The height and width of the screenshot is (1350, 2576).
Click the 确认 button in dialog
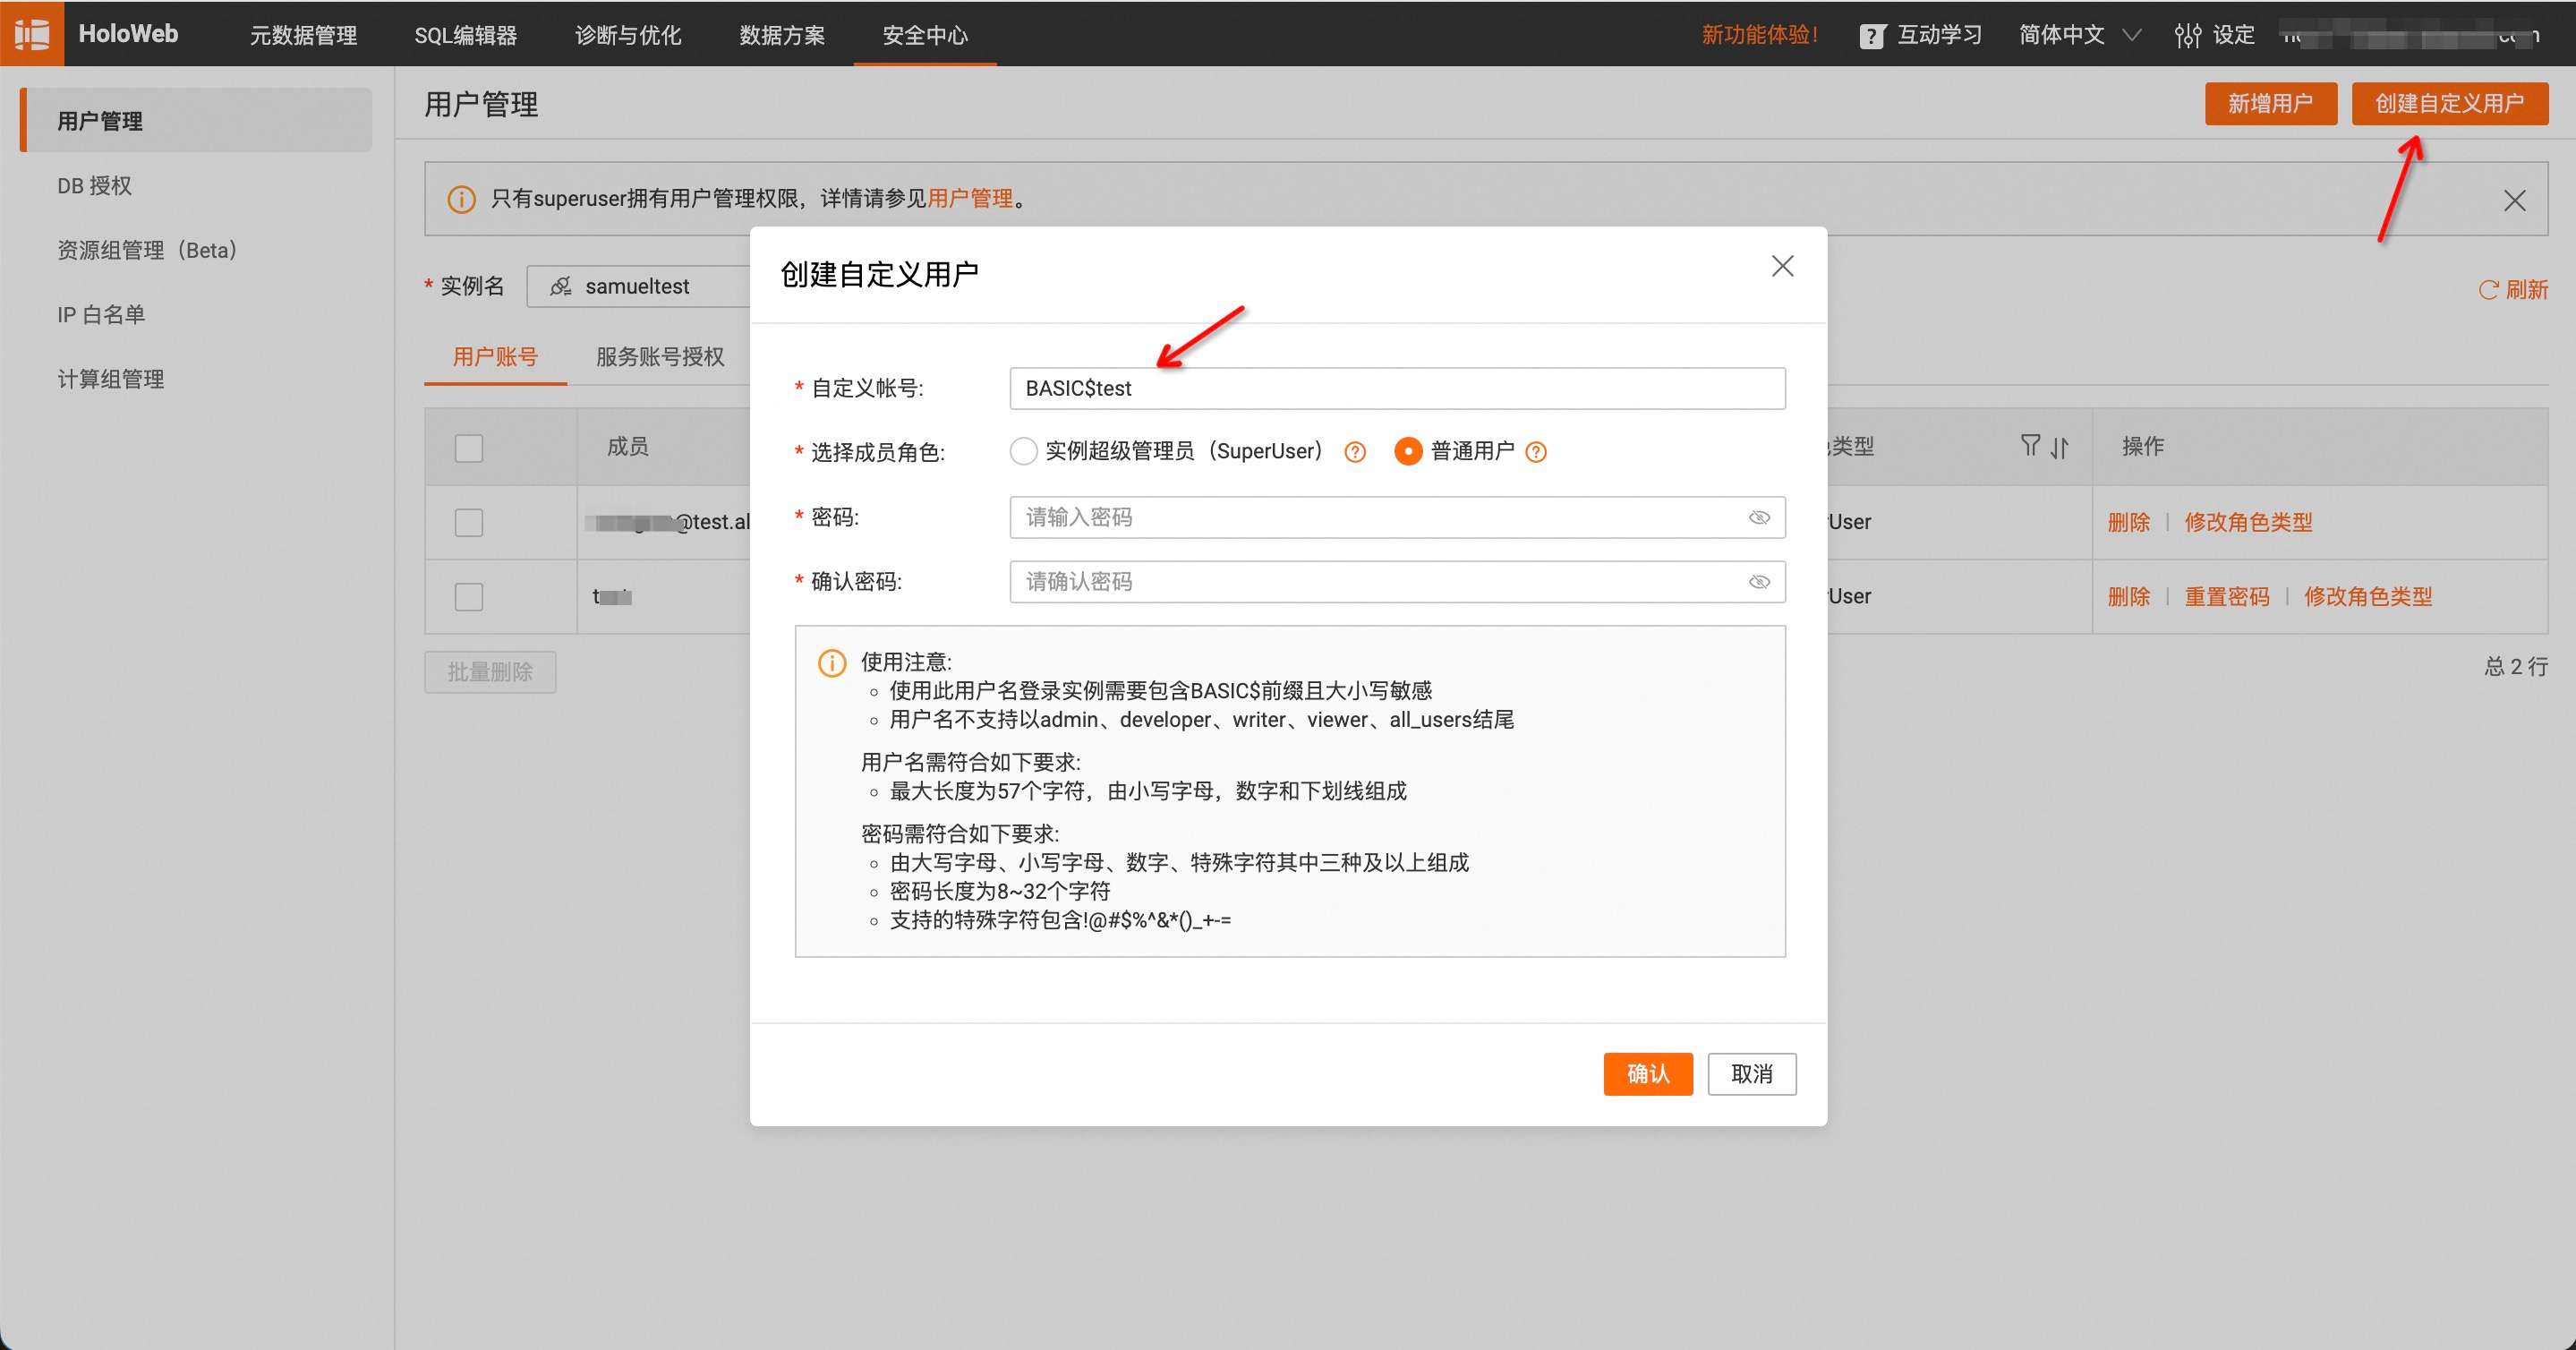pos(1648,1074)
